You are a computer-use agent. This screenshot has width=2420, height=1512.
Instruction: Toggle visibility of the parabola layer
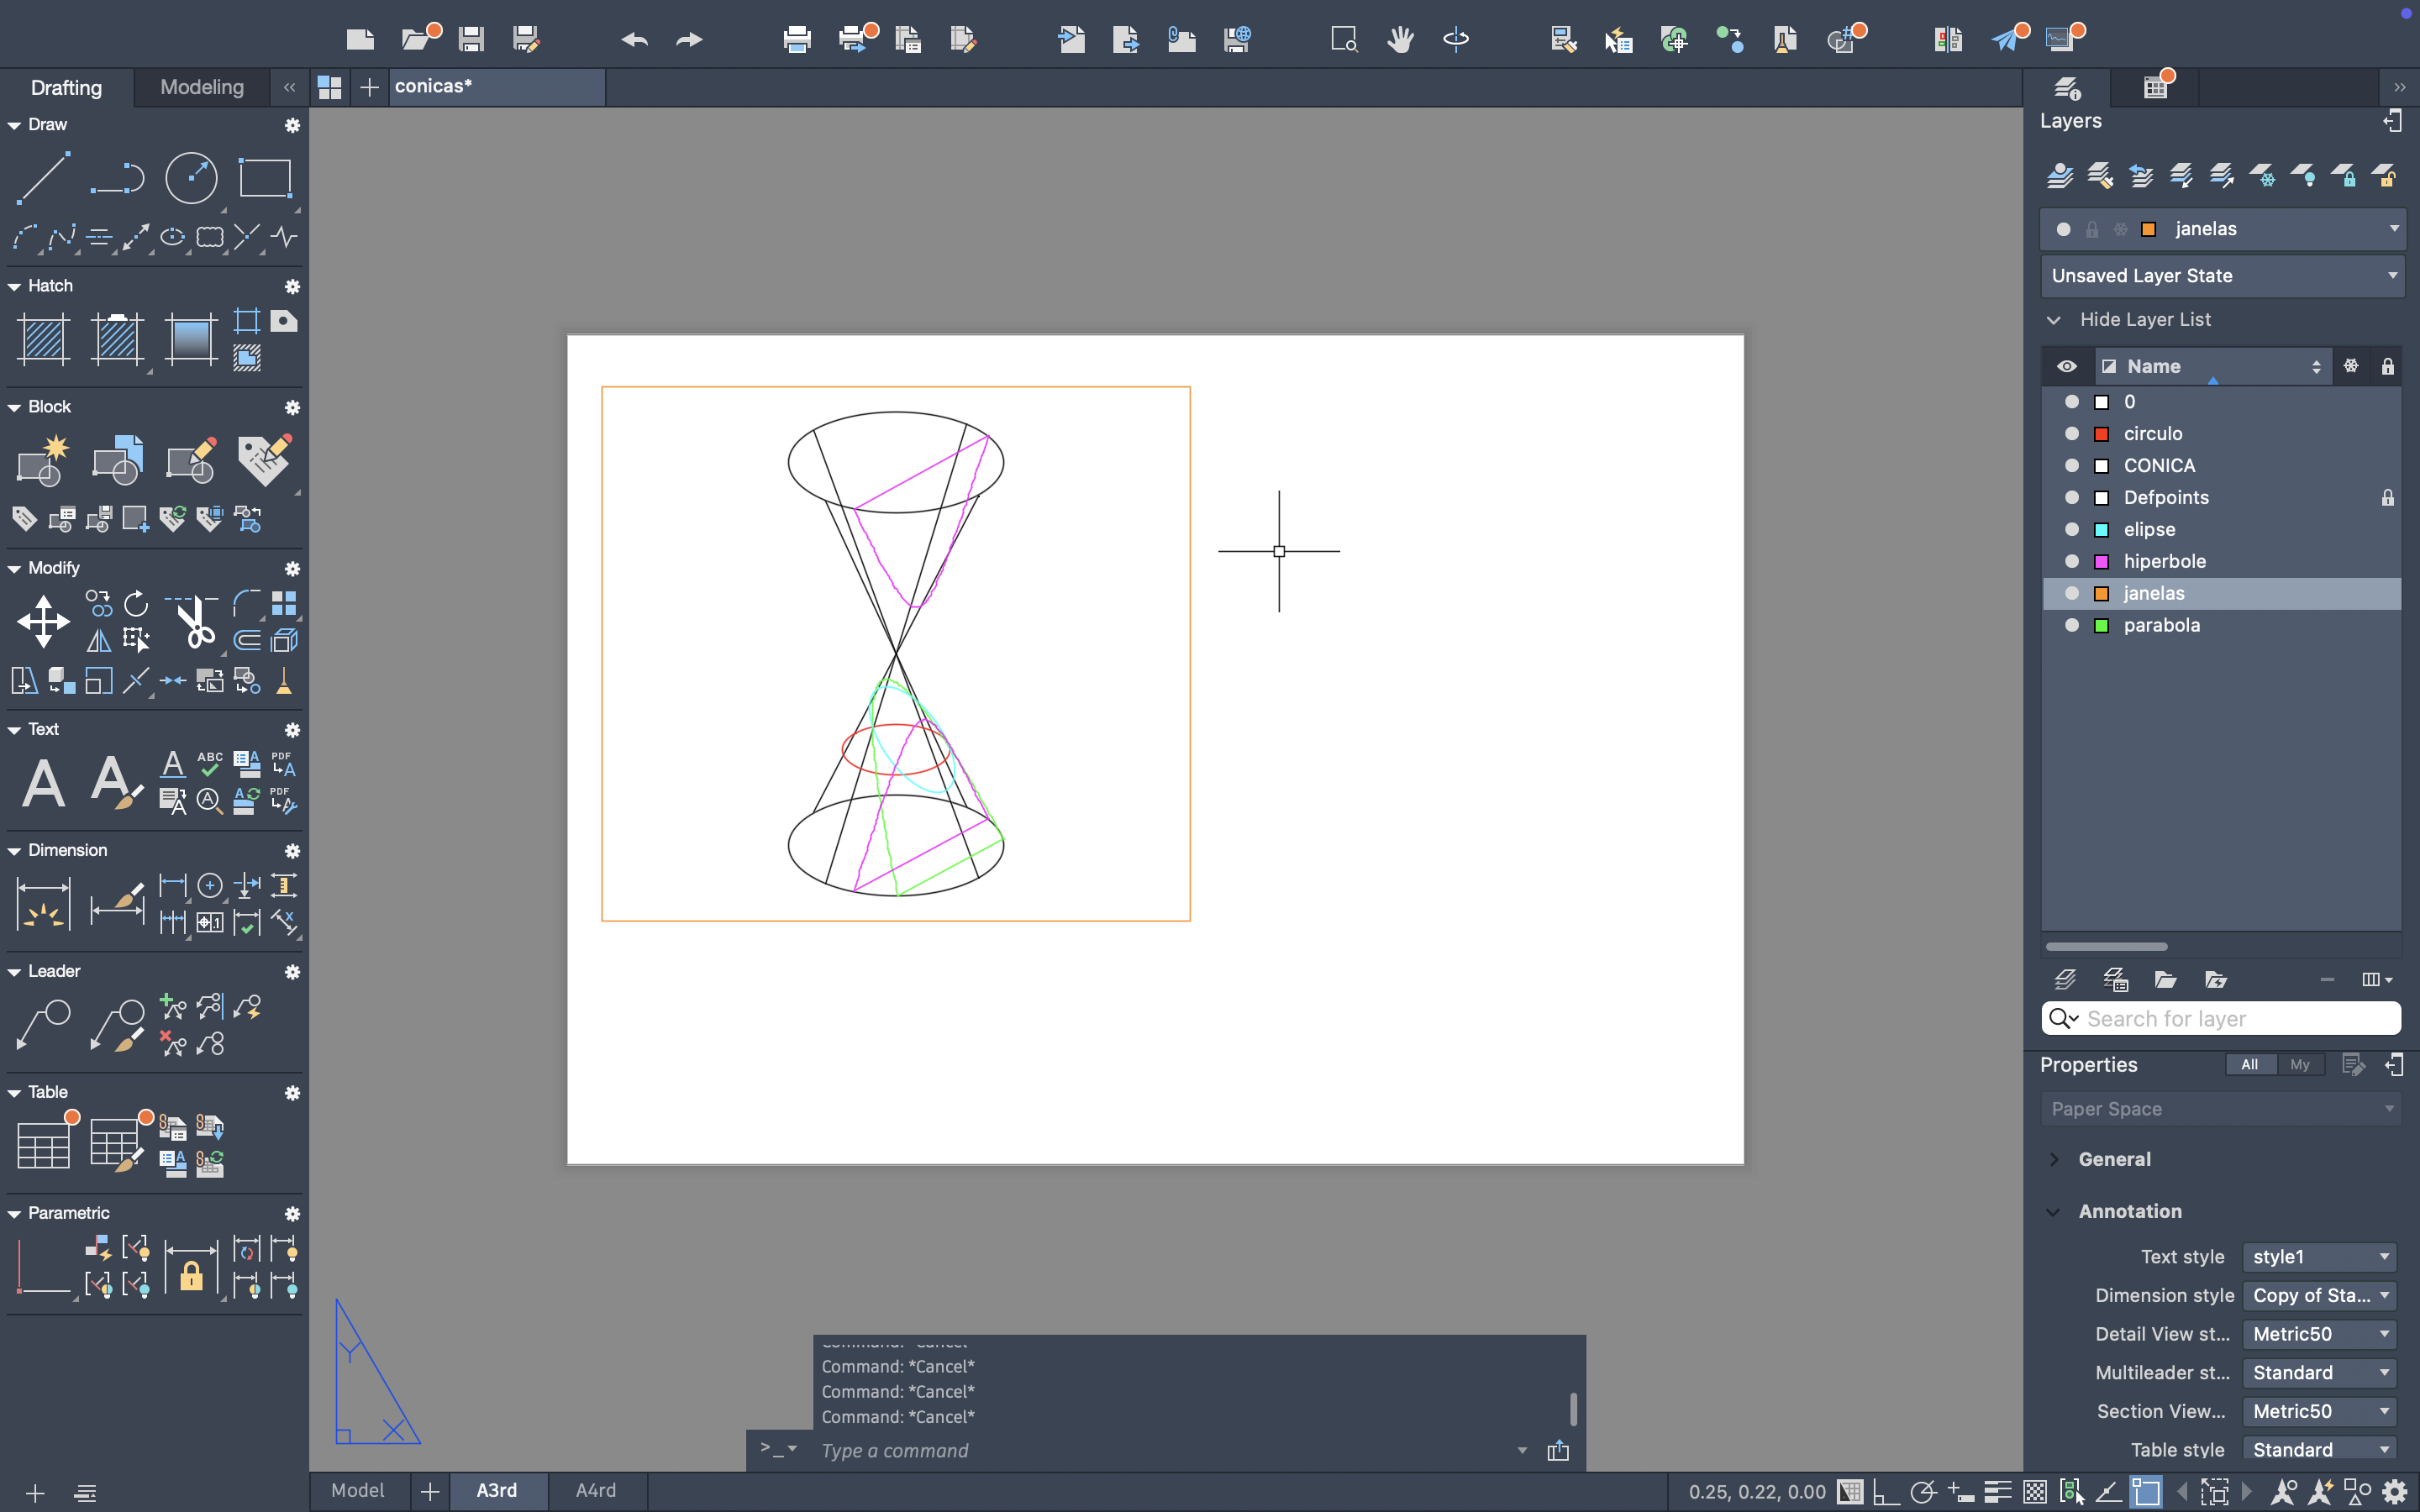click(x=2071, y=626)
